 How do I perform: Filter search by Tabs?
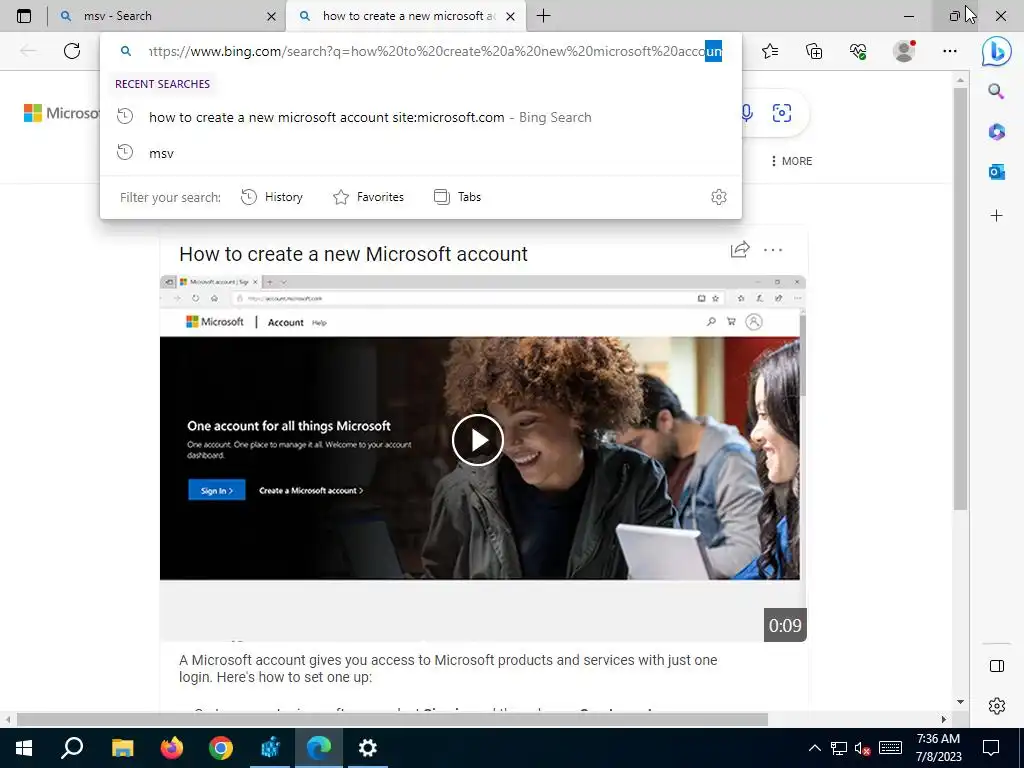pyautogui.click(x=457, y=197)
